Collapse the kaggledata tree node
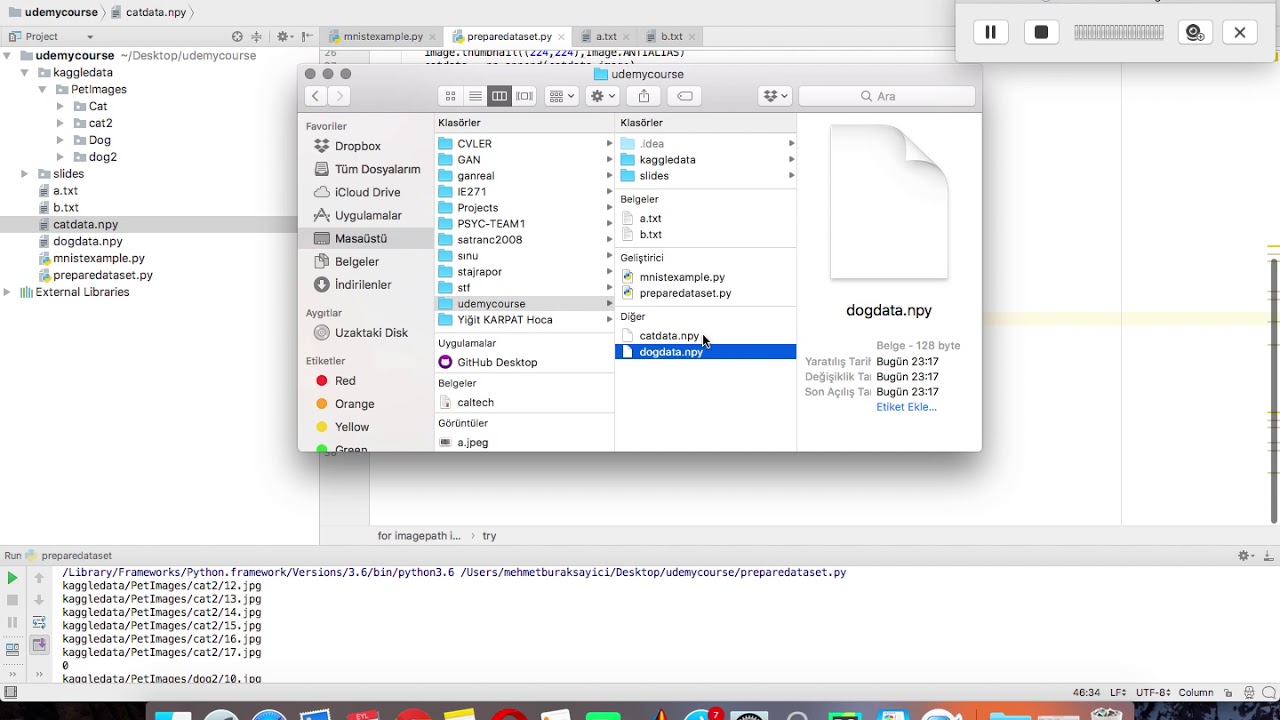 pyautogui.click(x=25, y=73)
